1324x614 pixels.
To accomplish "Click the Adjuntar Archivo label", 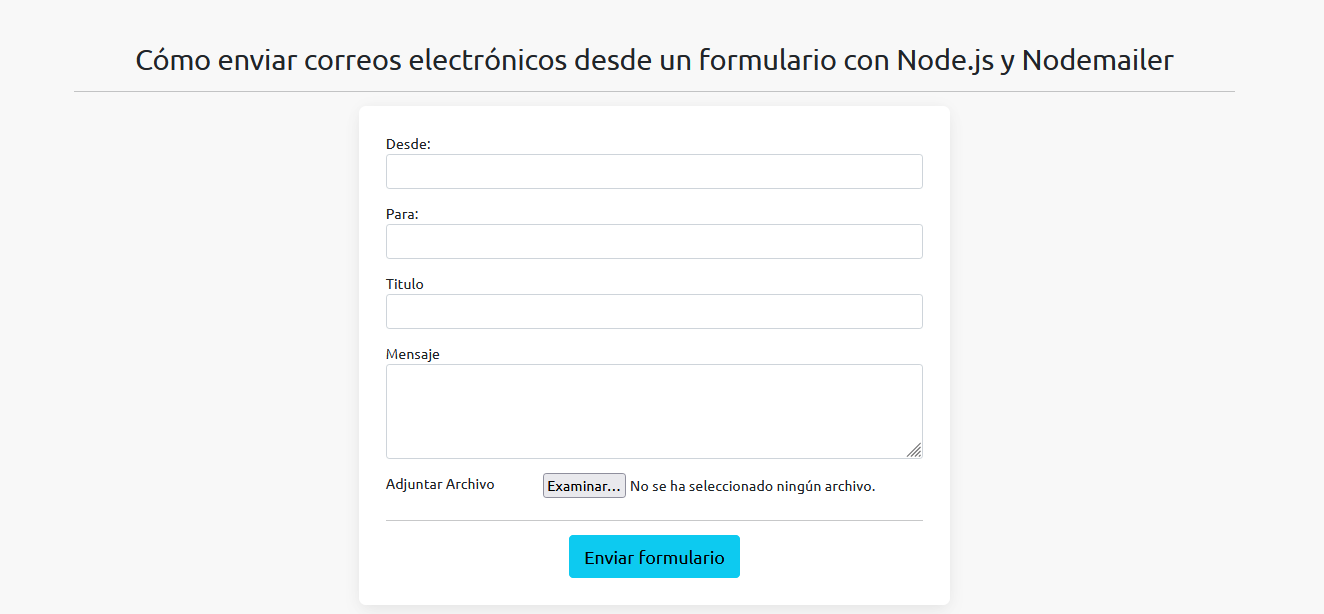I will tap(440, 484).
